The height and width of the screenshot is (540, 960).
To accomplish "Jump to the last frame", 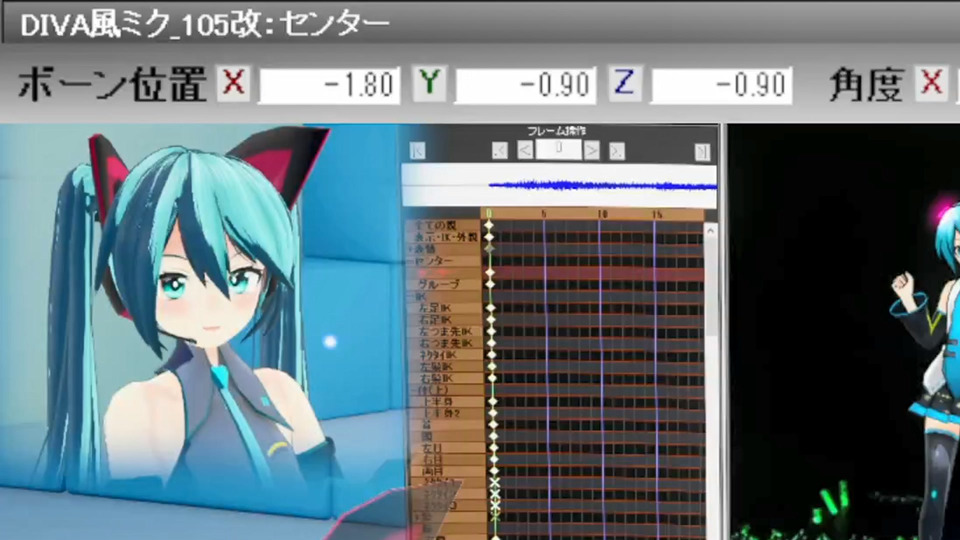I will pyautogui.click(x=702, y=151).
